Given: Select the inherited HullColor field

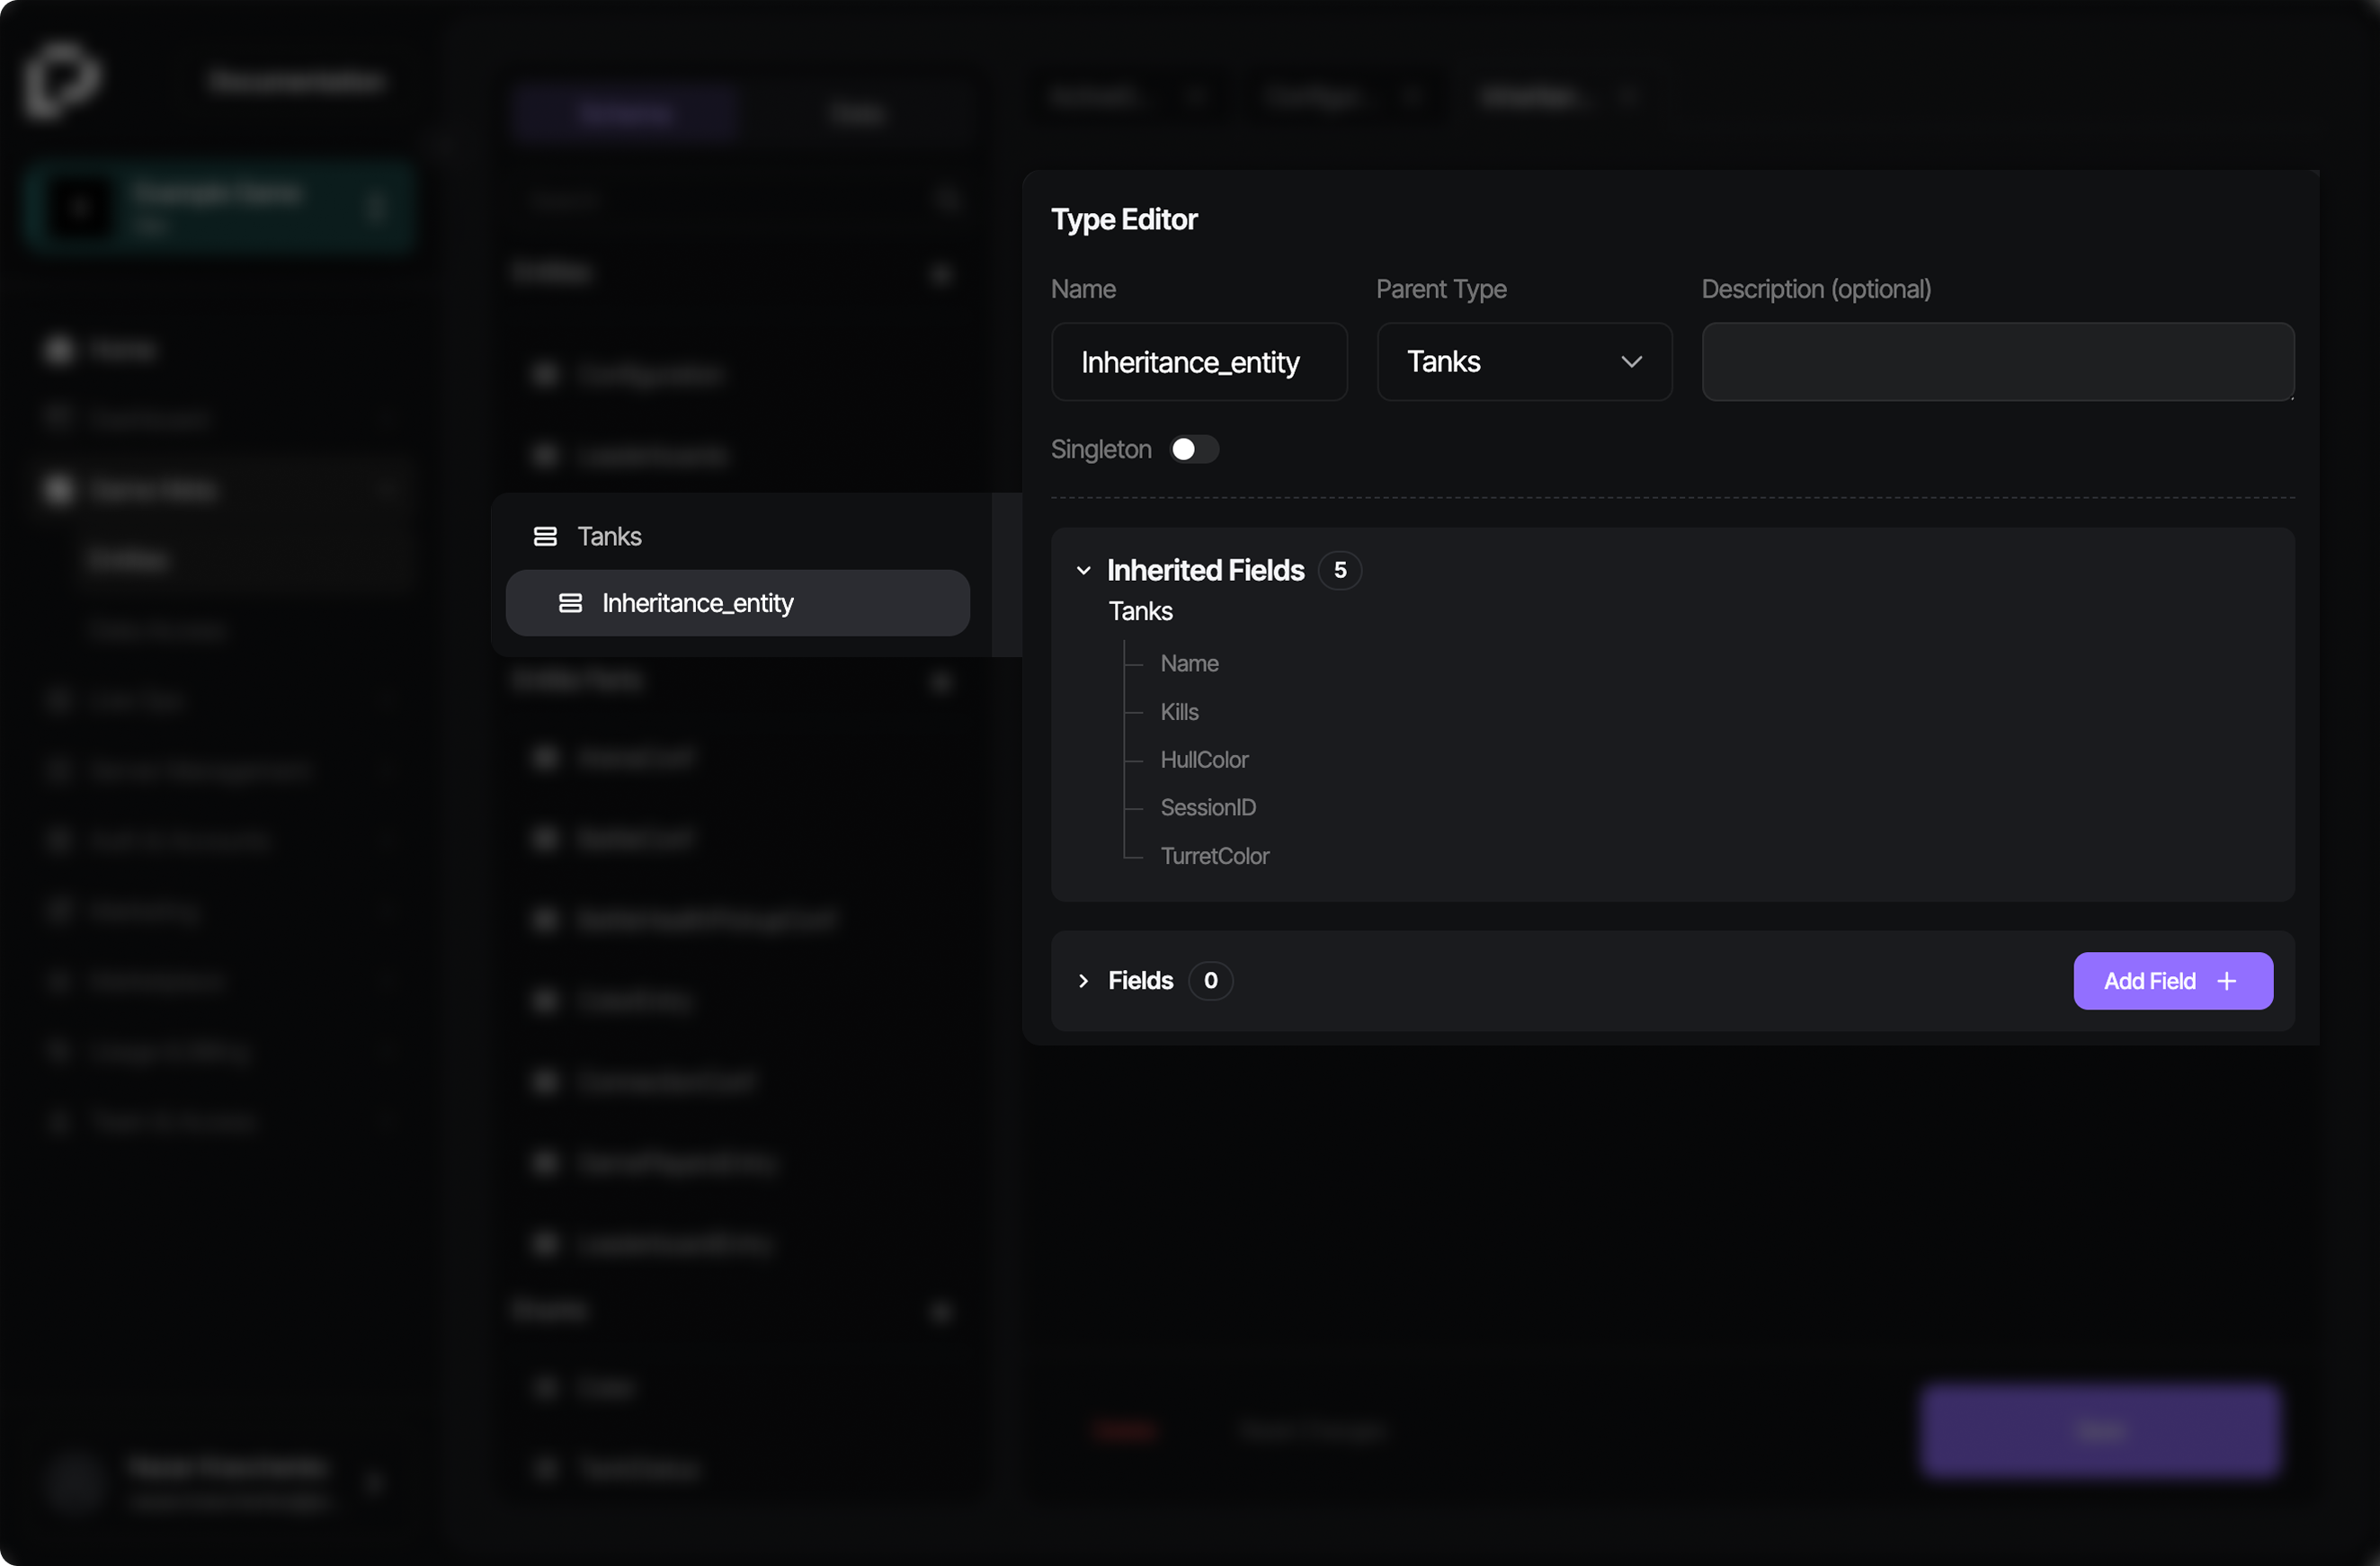Looking at the screenshot, I should [x=1204, y=760].
